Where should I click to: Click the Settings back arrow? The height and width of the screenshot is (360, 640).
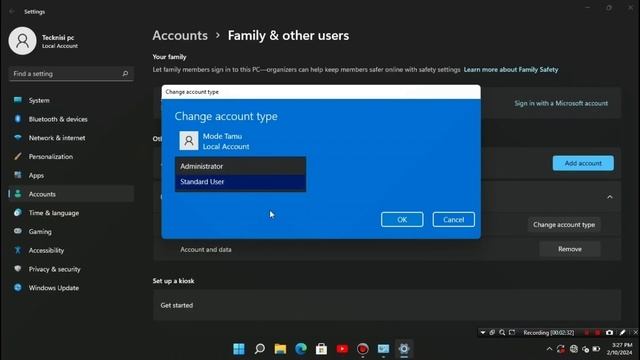(12, 12)
